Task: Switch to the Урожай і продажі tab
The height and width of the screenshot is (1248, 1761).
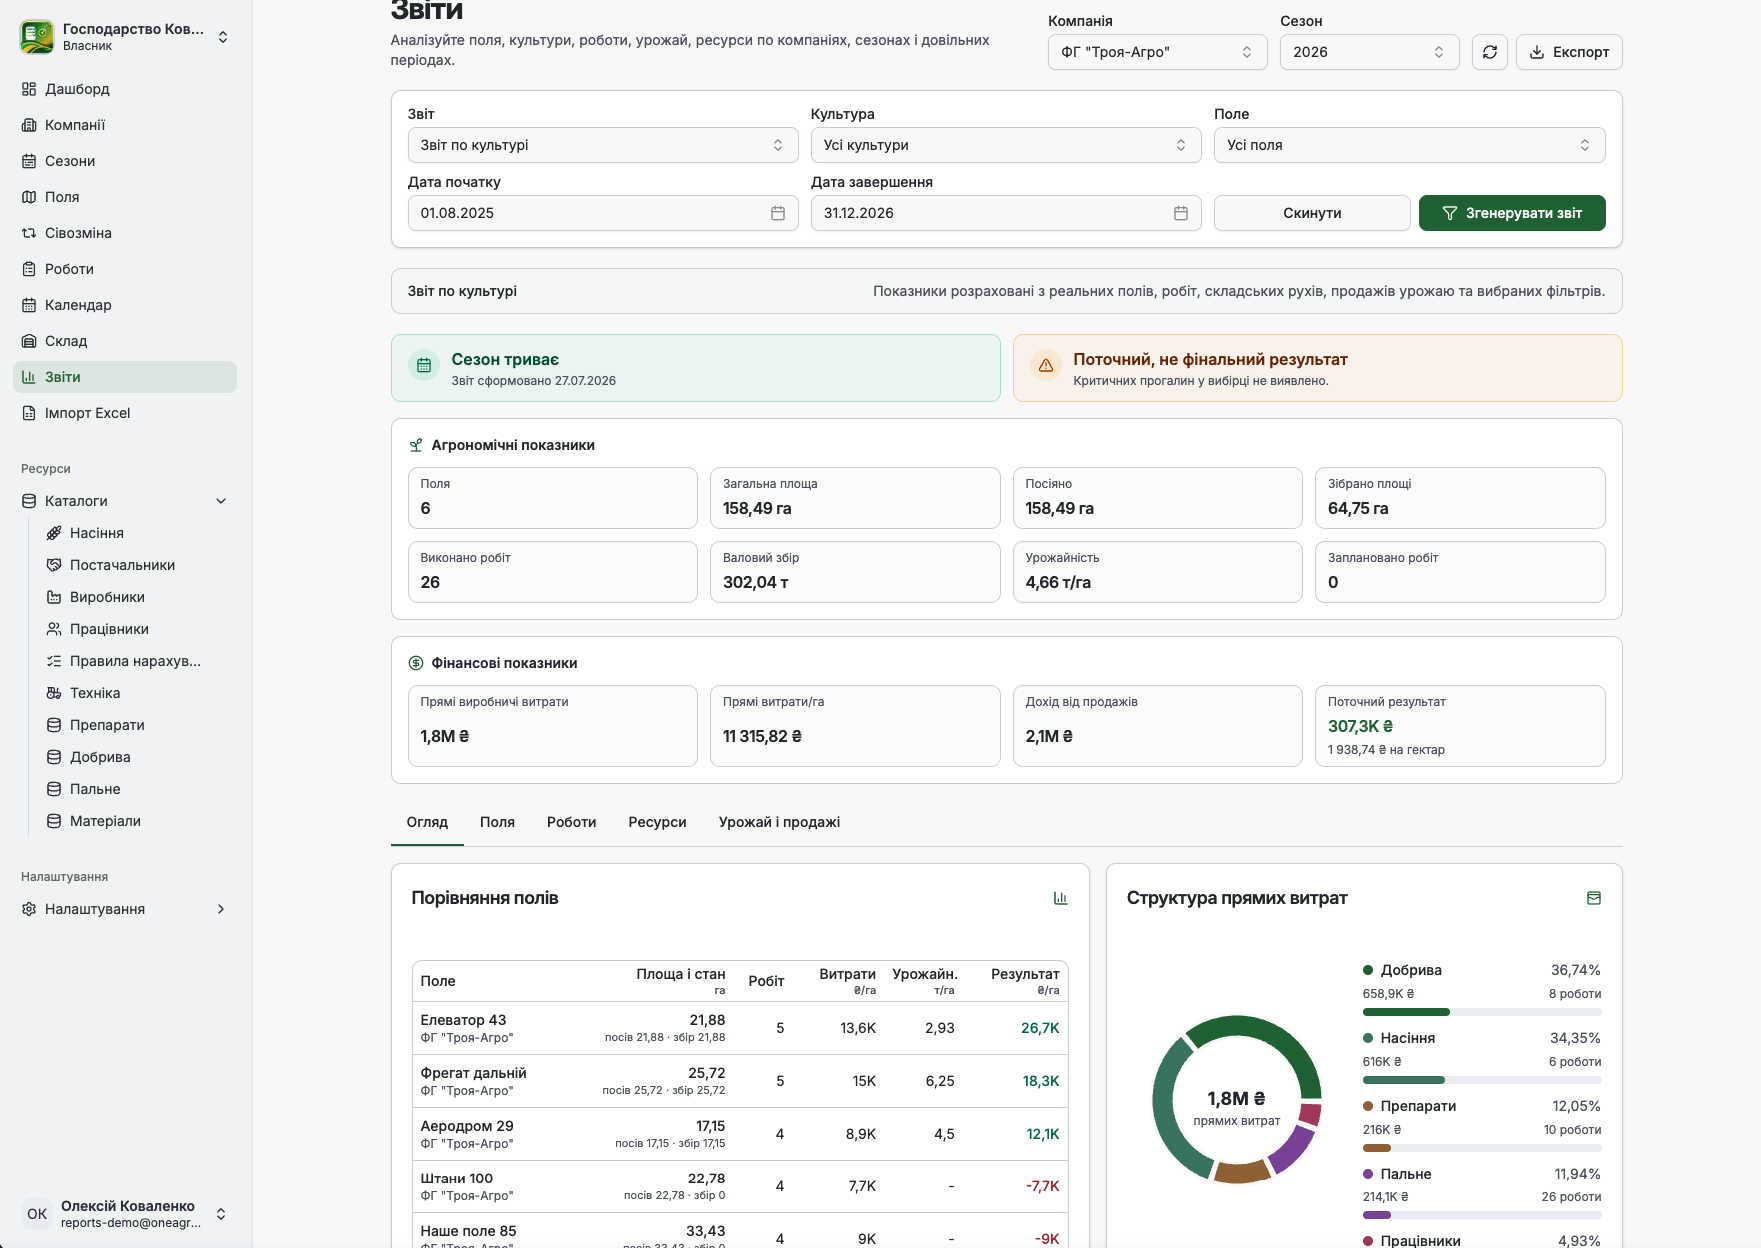Action: pos(779,822)
